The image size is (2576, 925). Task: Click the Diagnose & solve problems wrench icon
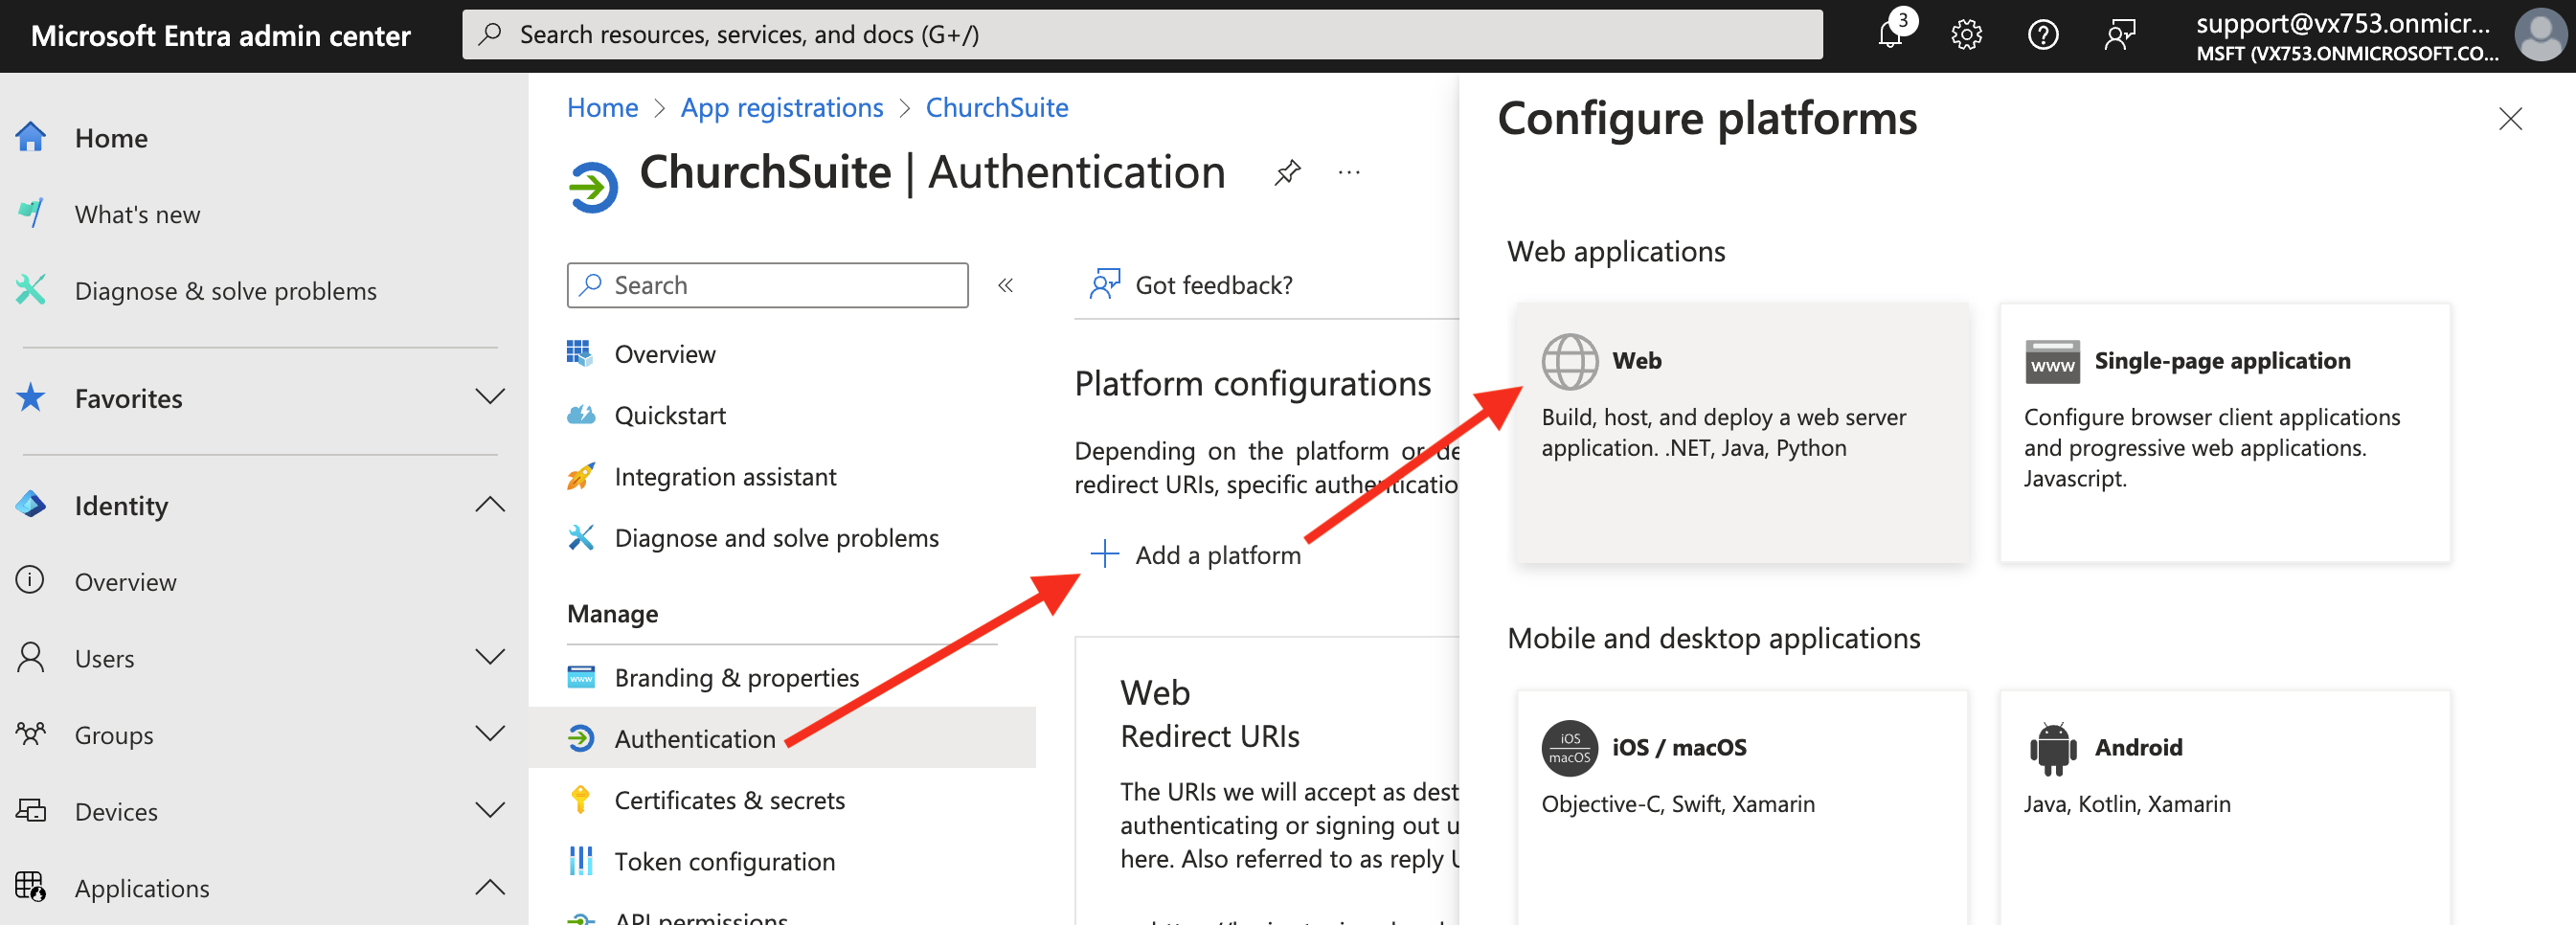(31, 290)
